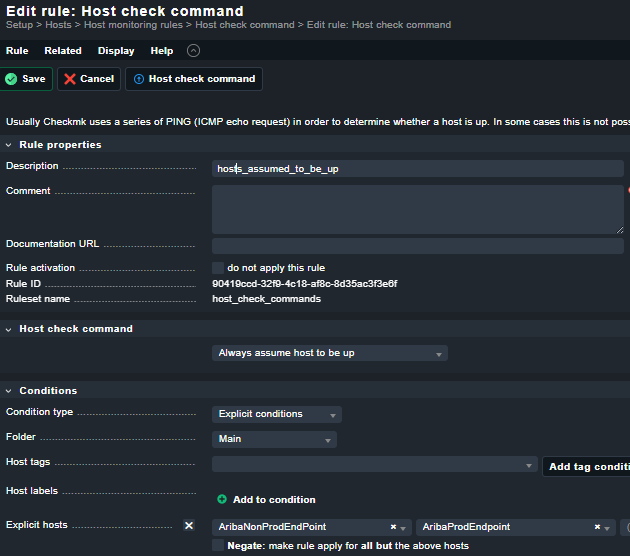Open the Condition type dropdown
Image resolution: width=630 pixels, height=556 pixels.
click(x=276, y=414)
